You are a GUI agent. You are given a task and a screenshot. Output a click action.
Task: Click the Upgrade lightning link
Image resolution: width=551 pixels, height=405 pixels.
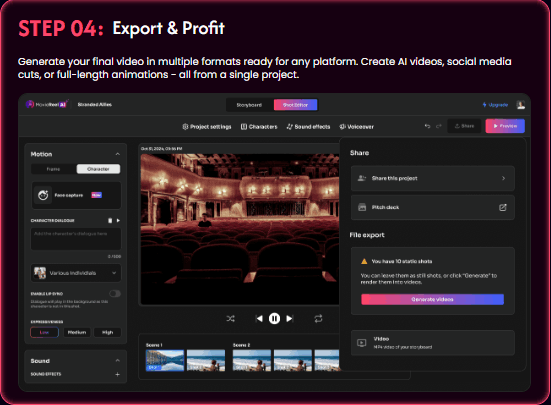click(495, 105)
